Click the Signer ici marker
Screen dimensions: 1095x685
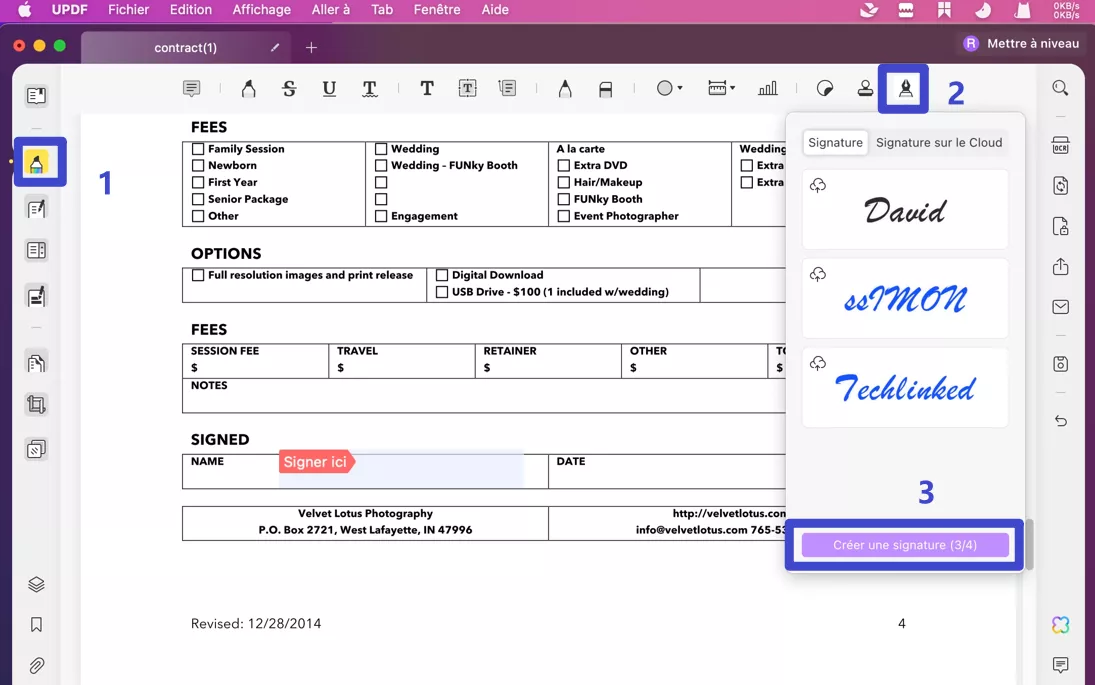[316, 462]
